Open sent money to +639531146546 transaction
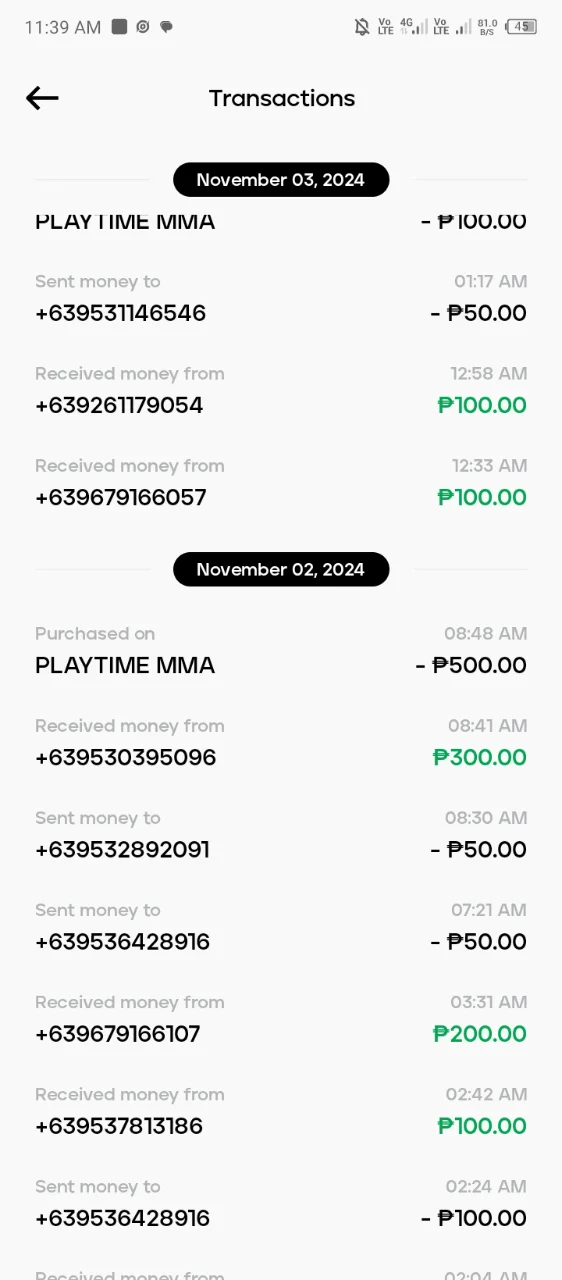Image resolution: width=562 pixels, height=1280 pixels. pos(281,299)
